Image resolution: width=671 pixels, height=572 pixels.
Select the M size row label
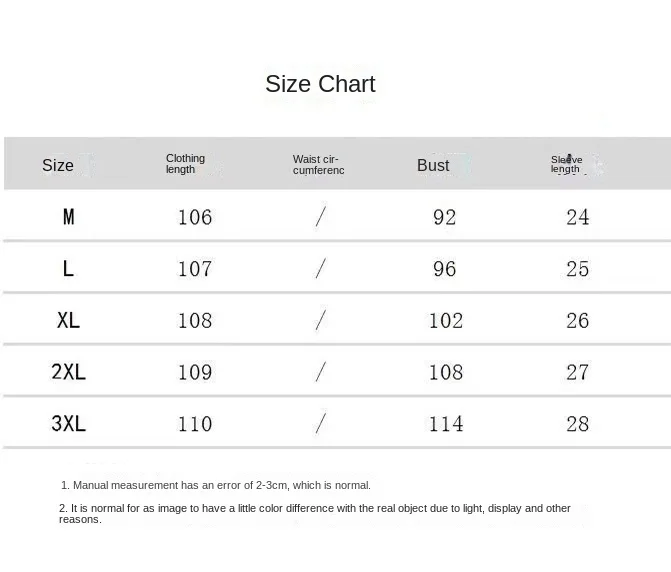coord(68,217)
